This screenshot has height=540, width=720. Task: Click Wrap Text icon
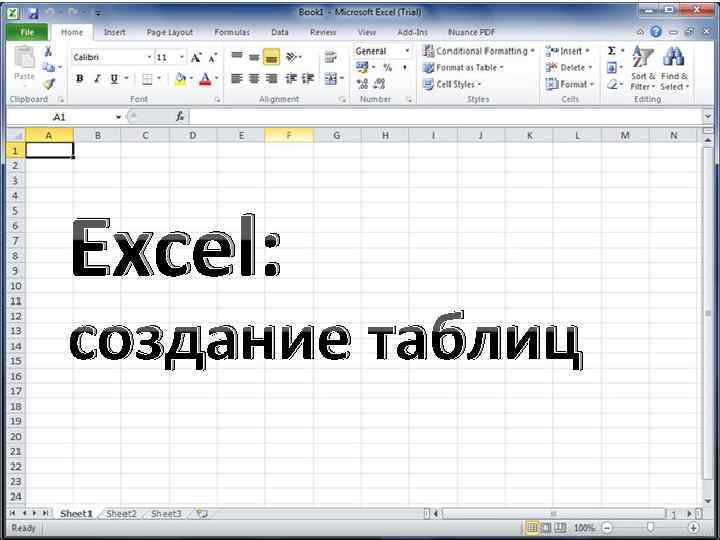tap(331, 57)
